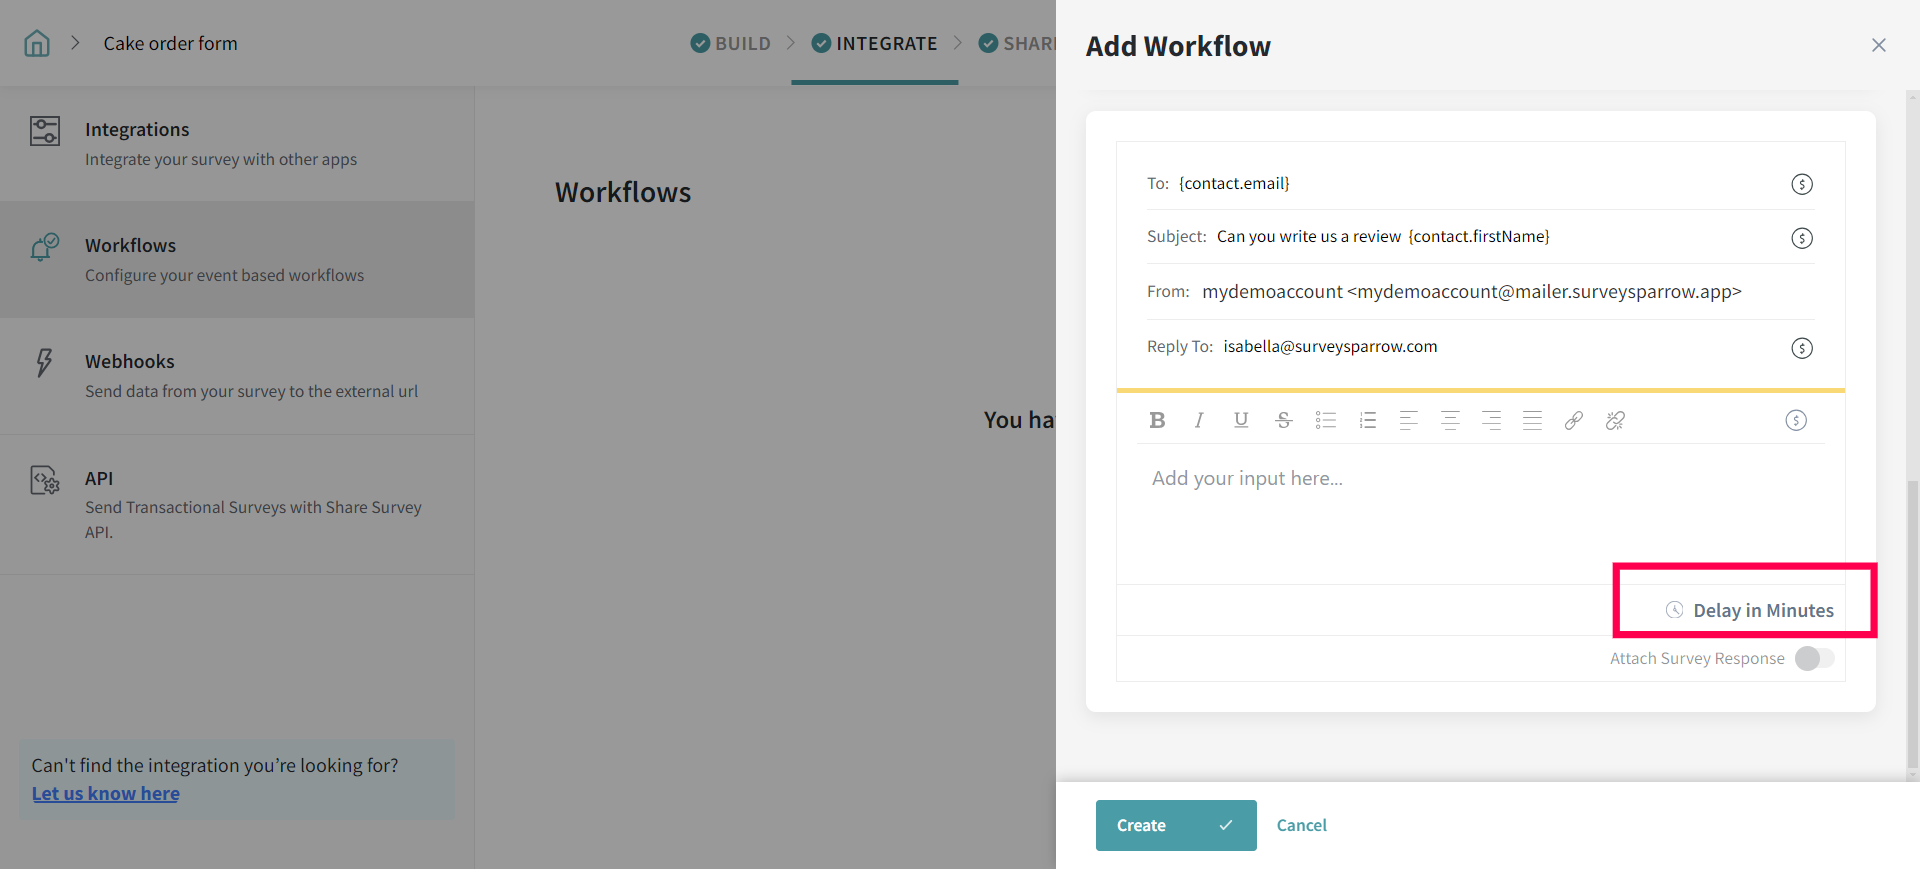Click the Cancel link

(x=1301, y=825)
